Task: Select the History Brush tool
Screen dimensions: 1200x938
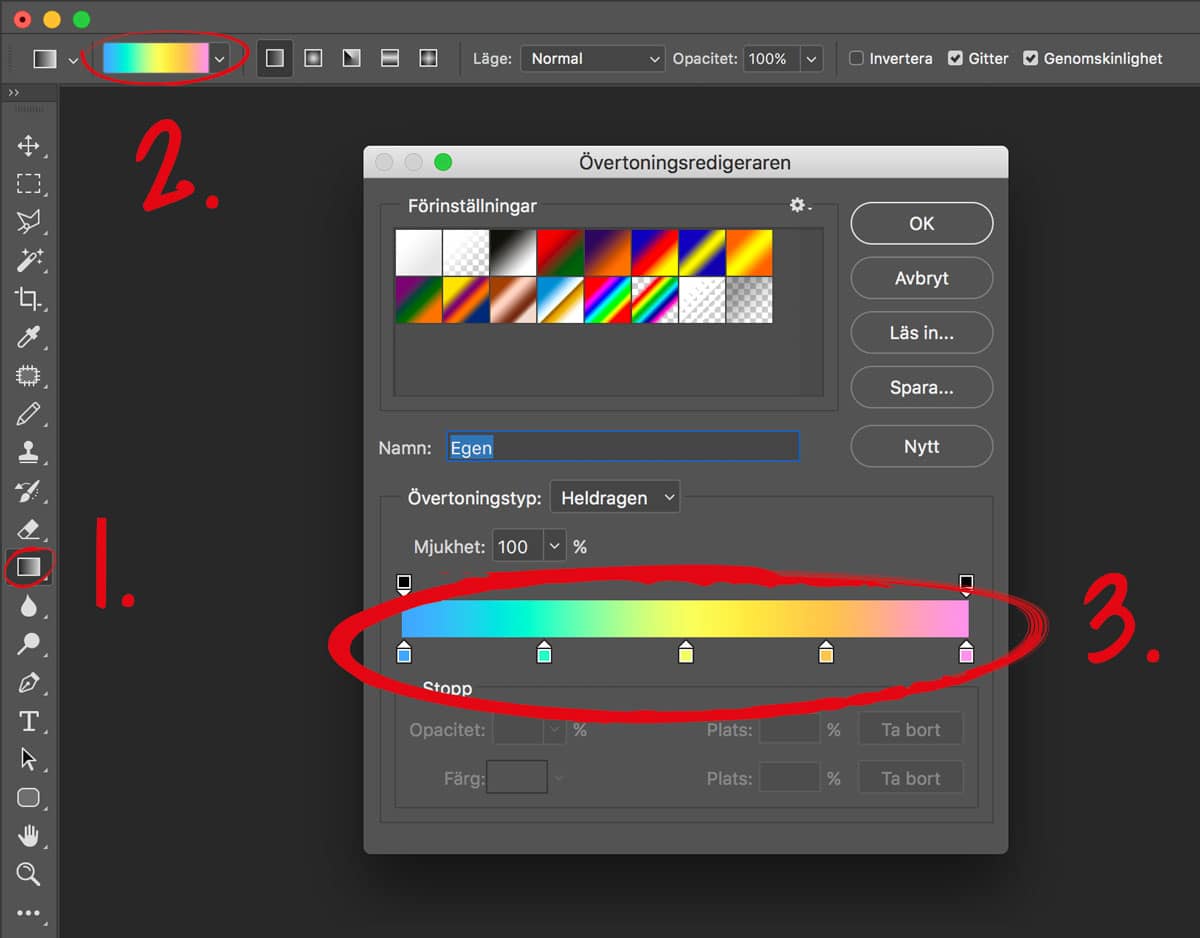Action: (28, 490)
